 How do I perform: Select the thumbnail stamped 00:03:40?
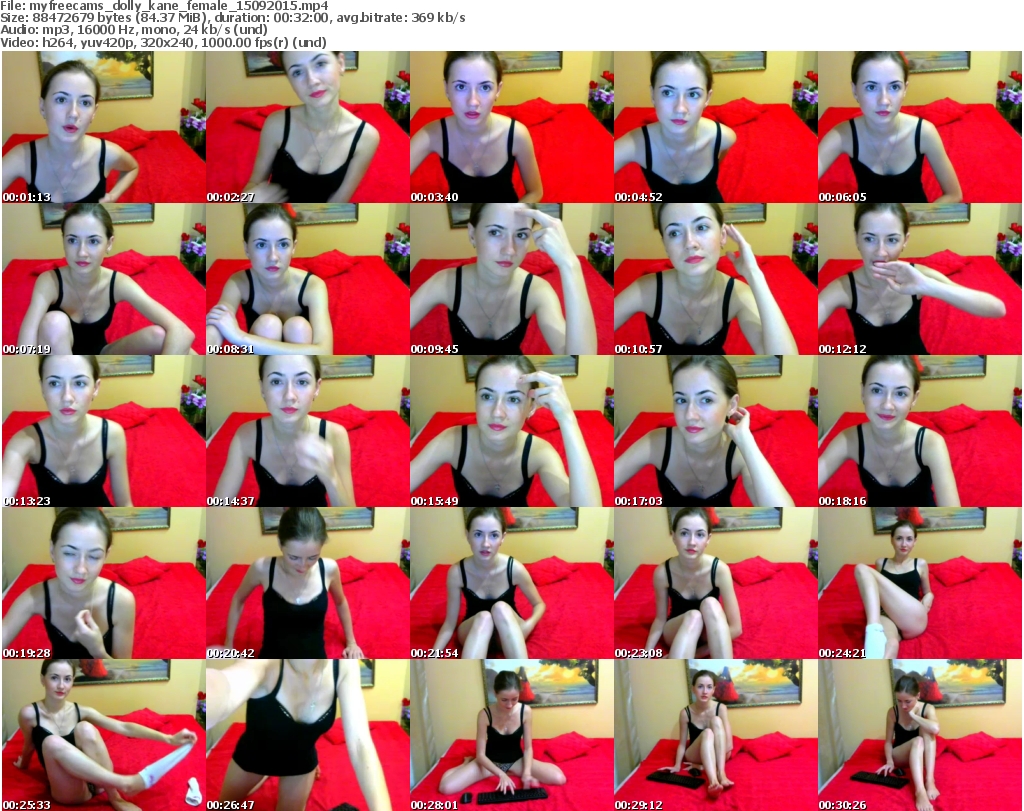point(511,127)
